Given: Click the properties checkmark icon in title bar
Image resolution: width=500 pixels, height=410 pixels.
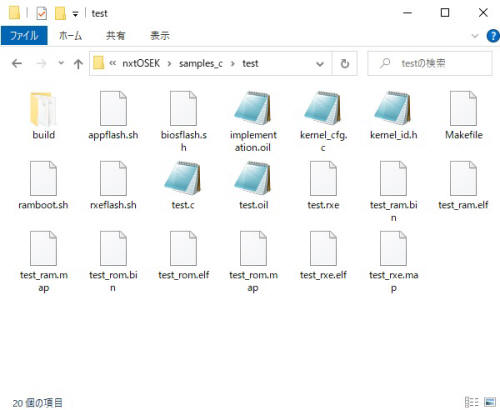Looking at the screenshot, I should pos(42,14).
